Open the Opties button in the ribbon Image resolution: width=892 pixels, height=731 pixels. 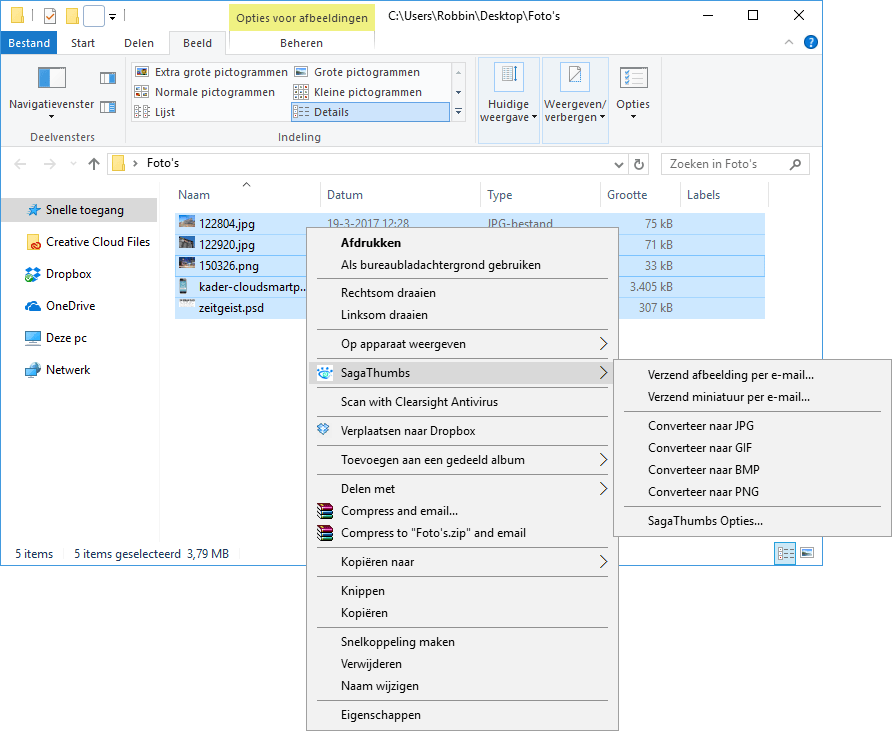(633, 93)
